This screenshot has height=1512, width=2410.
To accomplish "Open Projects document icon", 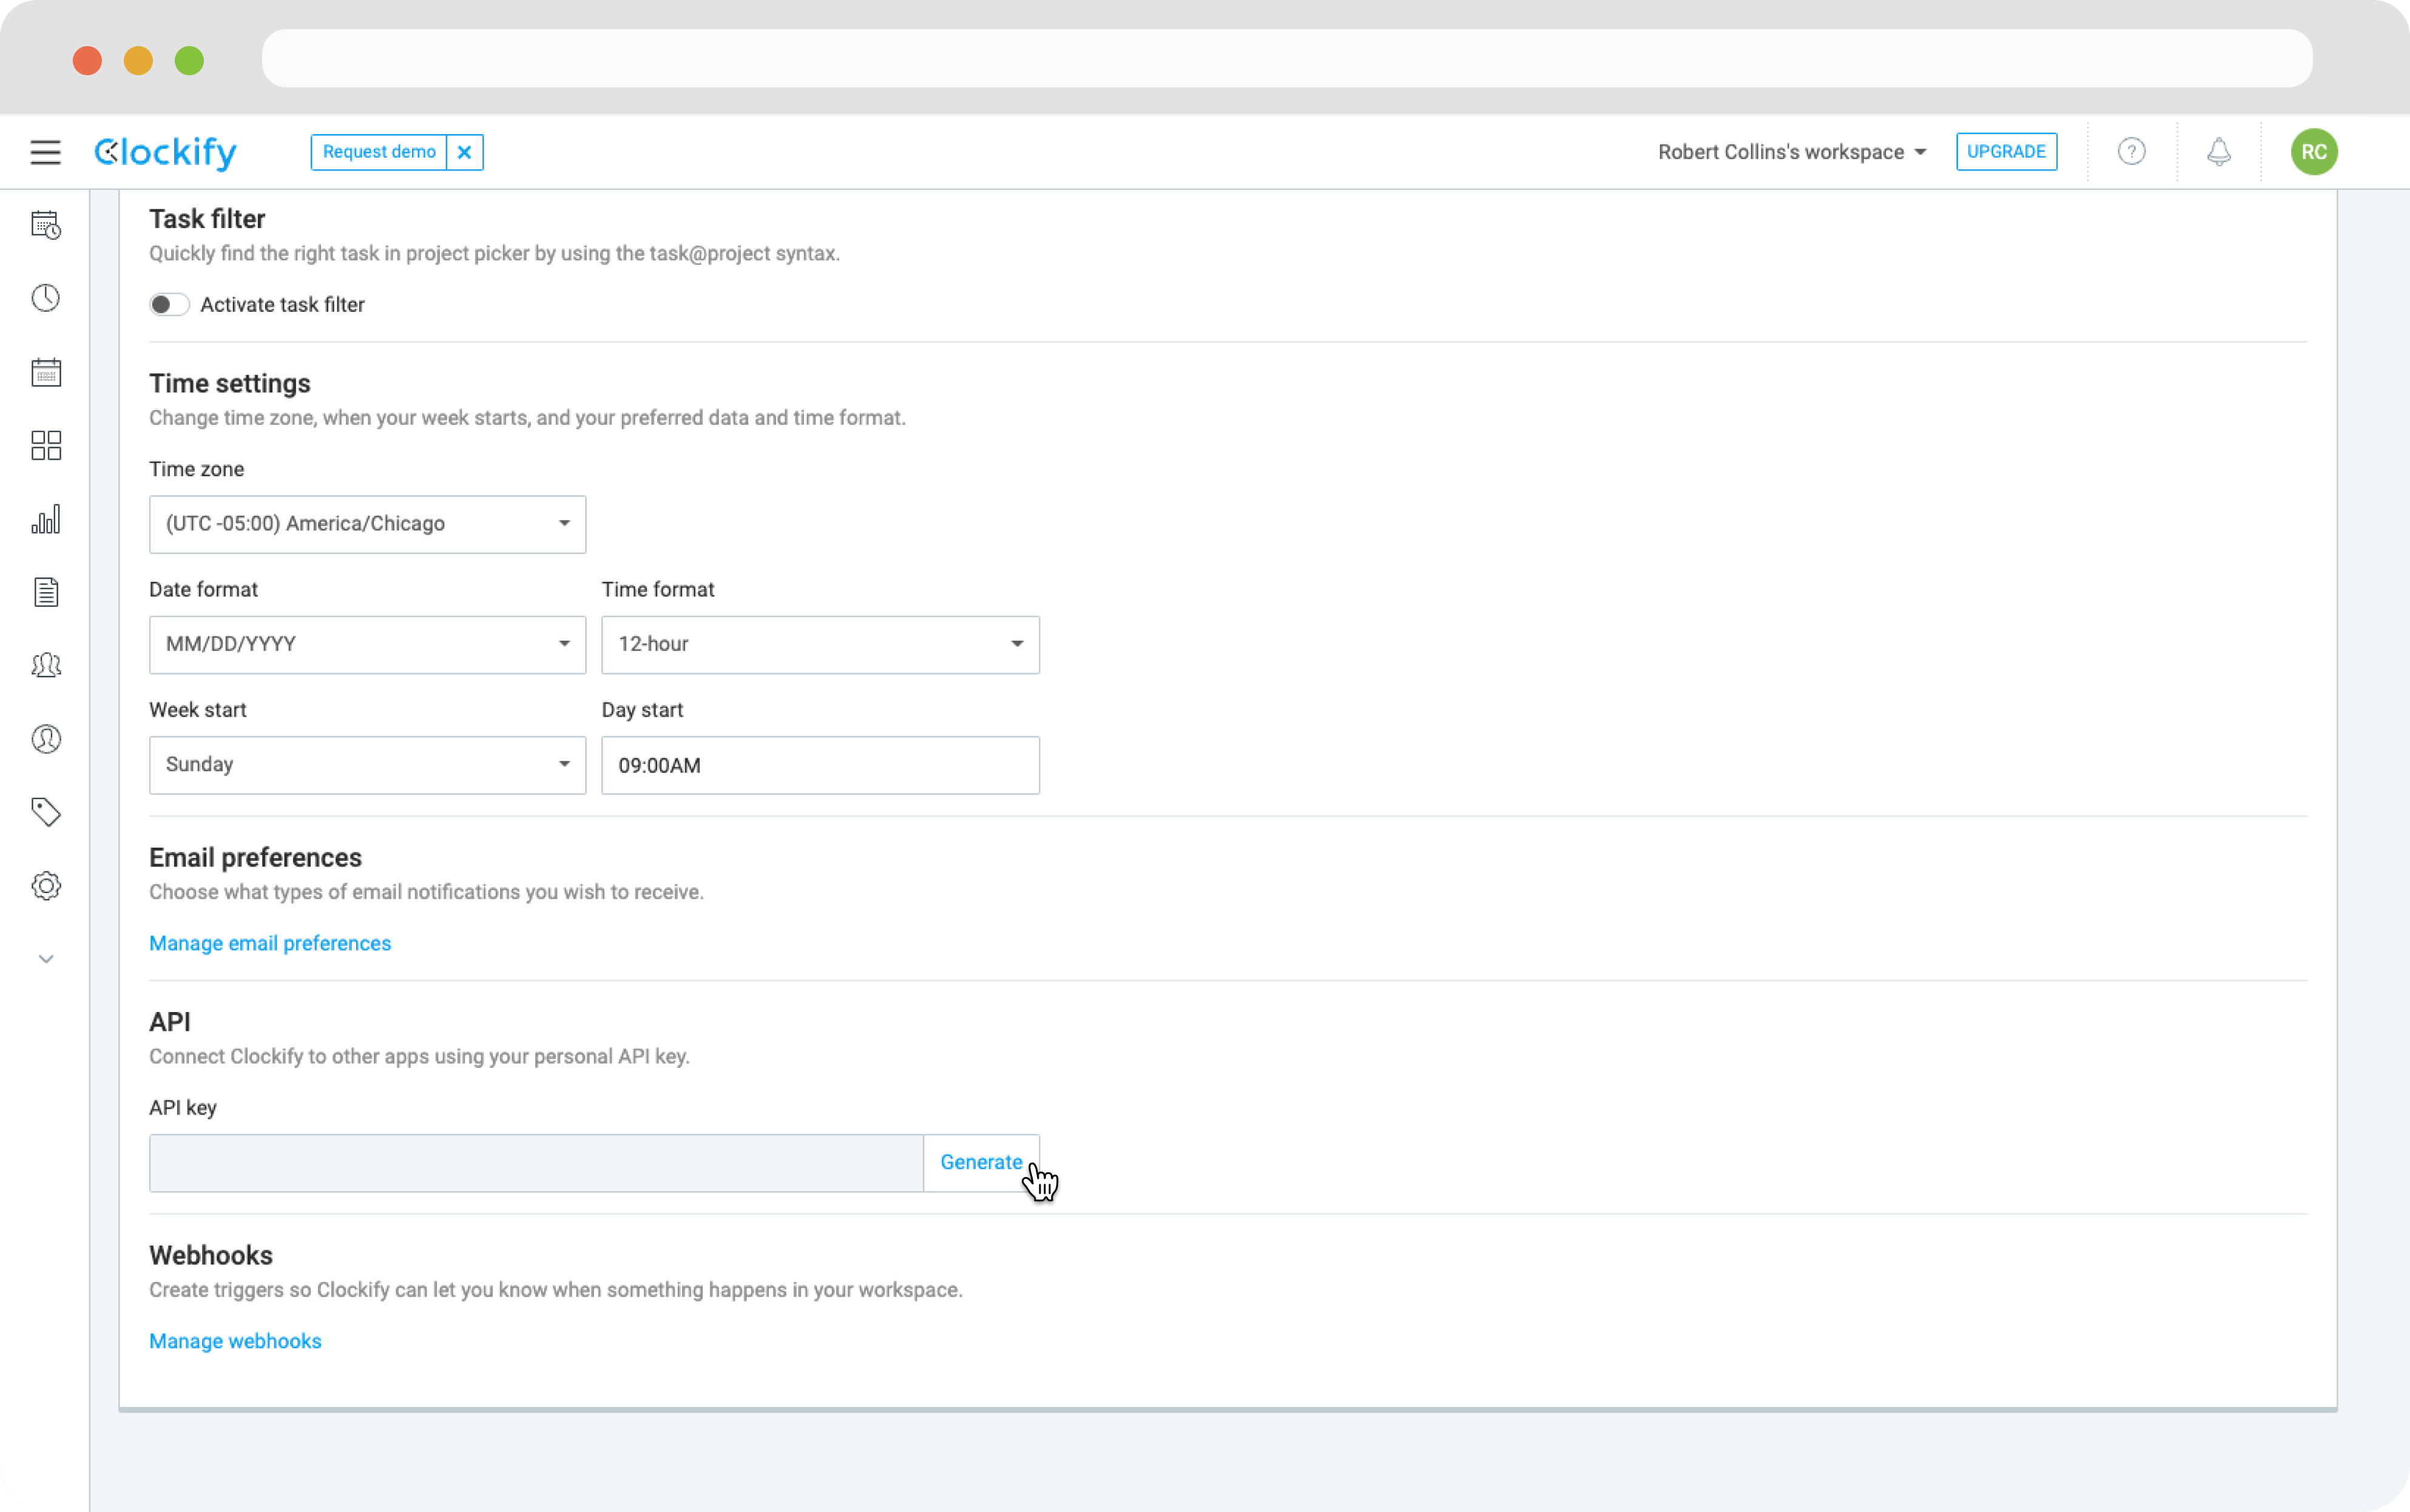I will (x=46, y=592).
